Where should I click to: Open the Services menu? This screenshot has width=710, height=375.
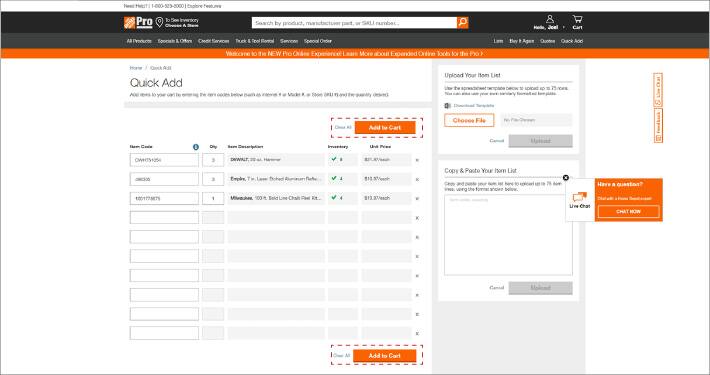[x=289, y=41]
